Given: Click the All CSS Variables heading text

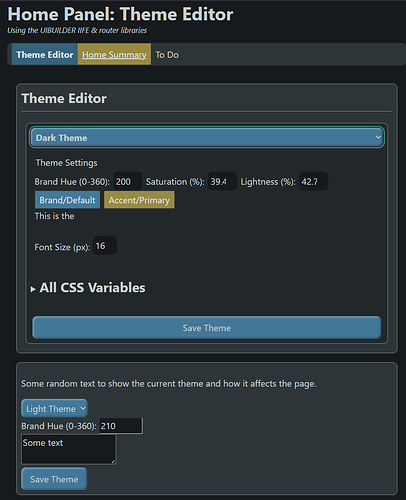Looking at the screenshot, I should point(92,288).
